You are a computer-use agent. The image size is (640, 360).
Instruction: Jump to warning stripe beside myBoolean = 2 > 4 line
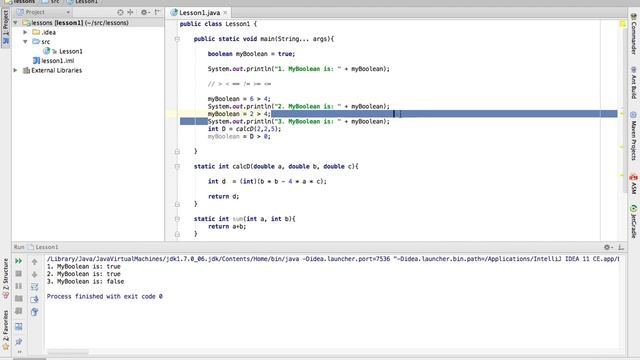click(x=622, y=114)
